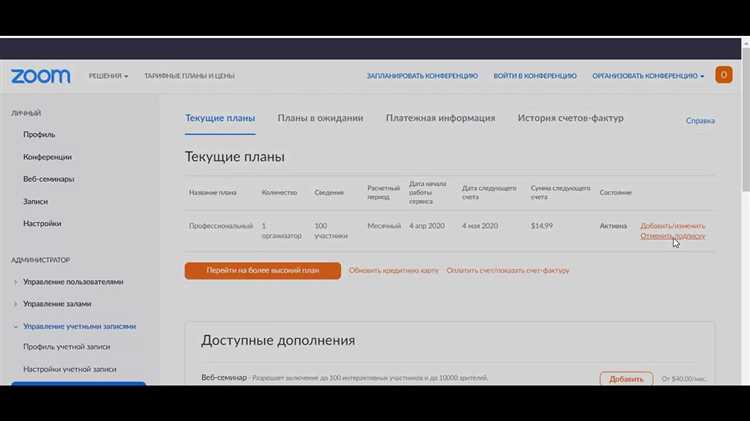The height and width of the screenshot is (421, 750).
Task: Open История счетов-фактур tab
Action: click(571, 118)
